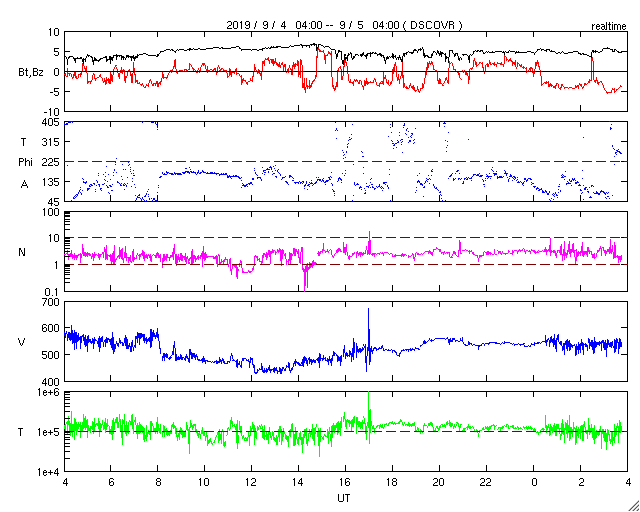Click tick value "1e+4" on the temperature axis
This screenshot has height=512, width=640.
[49, 472]
